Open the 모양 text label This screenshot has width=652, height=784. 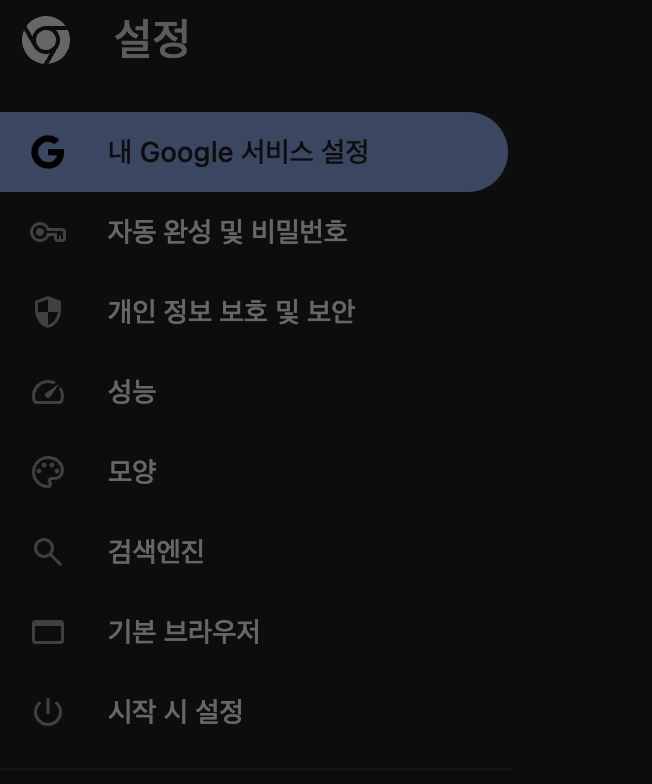click(132, 472)
